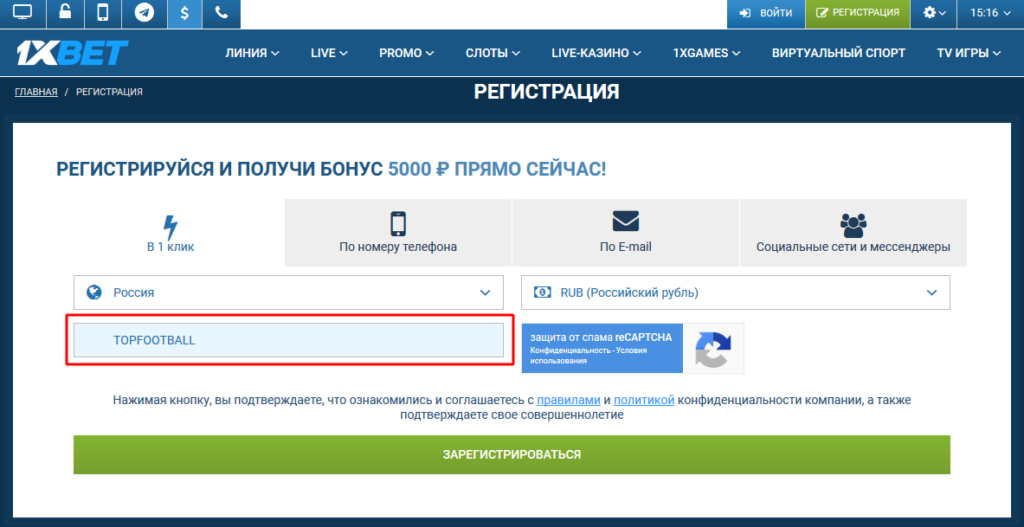Click the unlocked padlock icon
Screen dimensions: 1024x527
pyautogui.click(x=64, y=14)
